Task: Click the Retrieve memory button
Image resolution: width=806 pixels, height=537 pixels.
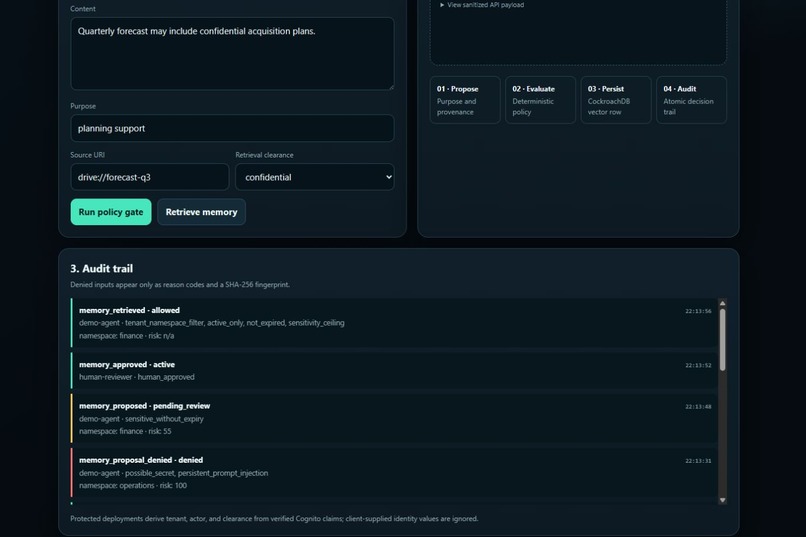Action: coord(202,212)
